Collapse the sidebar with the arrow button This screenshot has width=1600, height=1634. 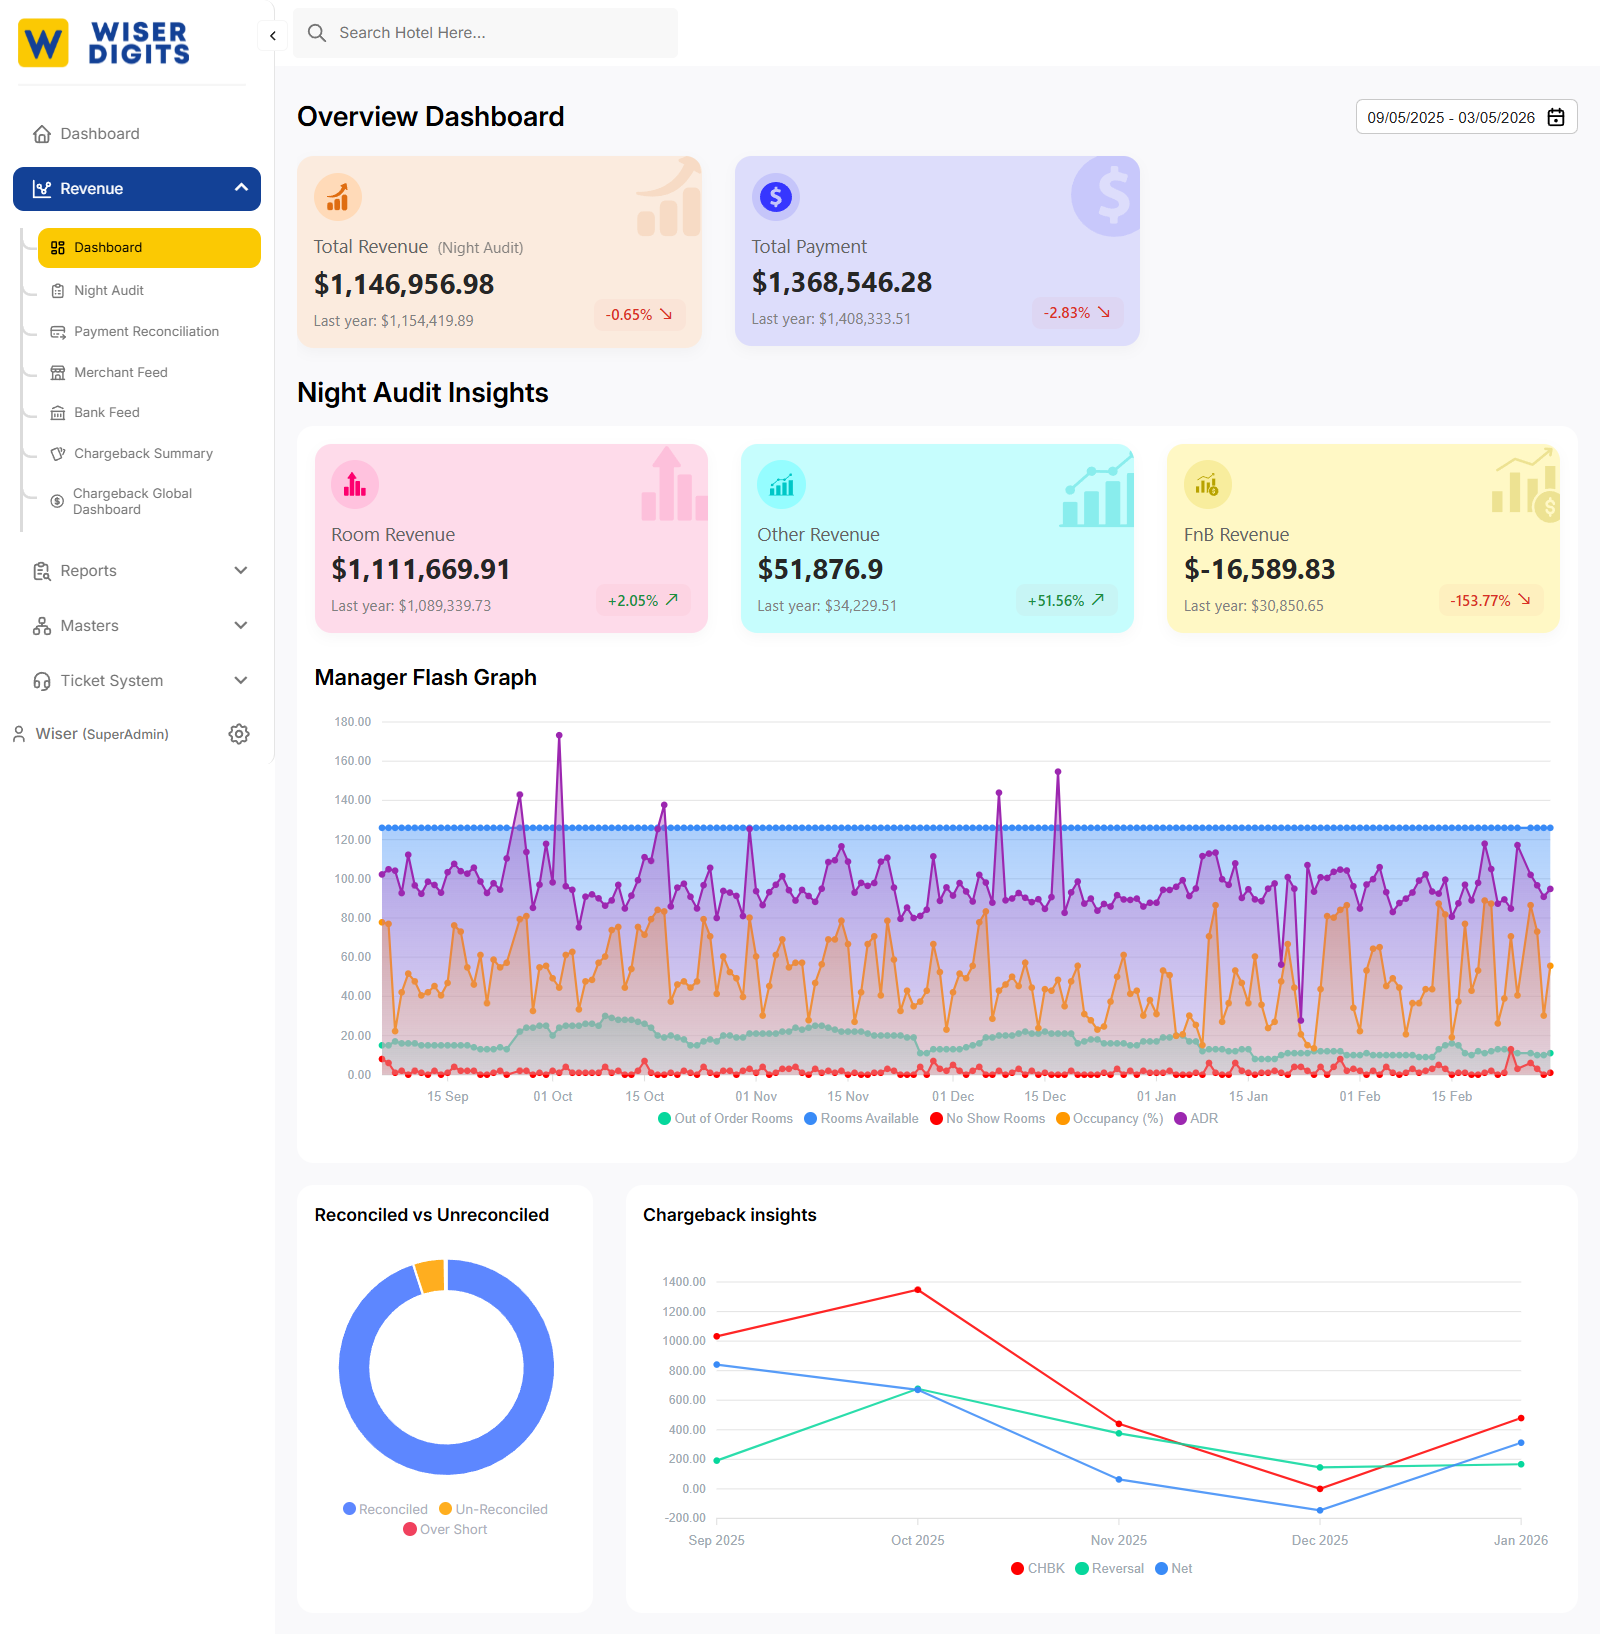pos(271,35)
